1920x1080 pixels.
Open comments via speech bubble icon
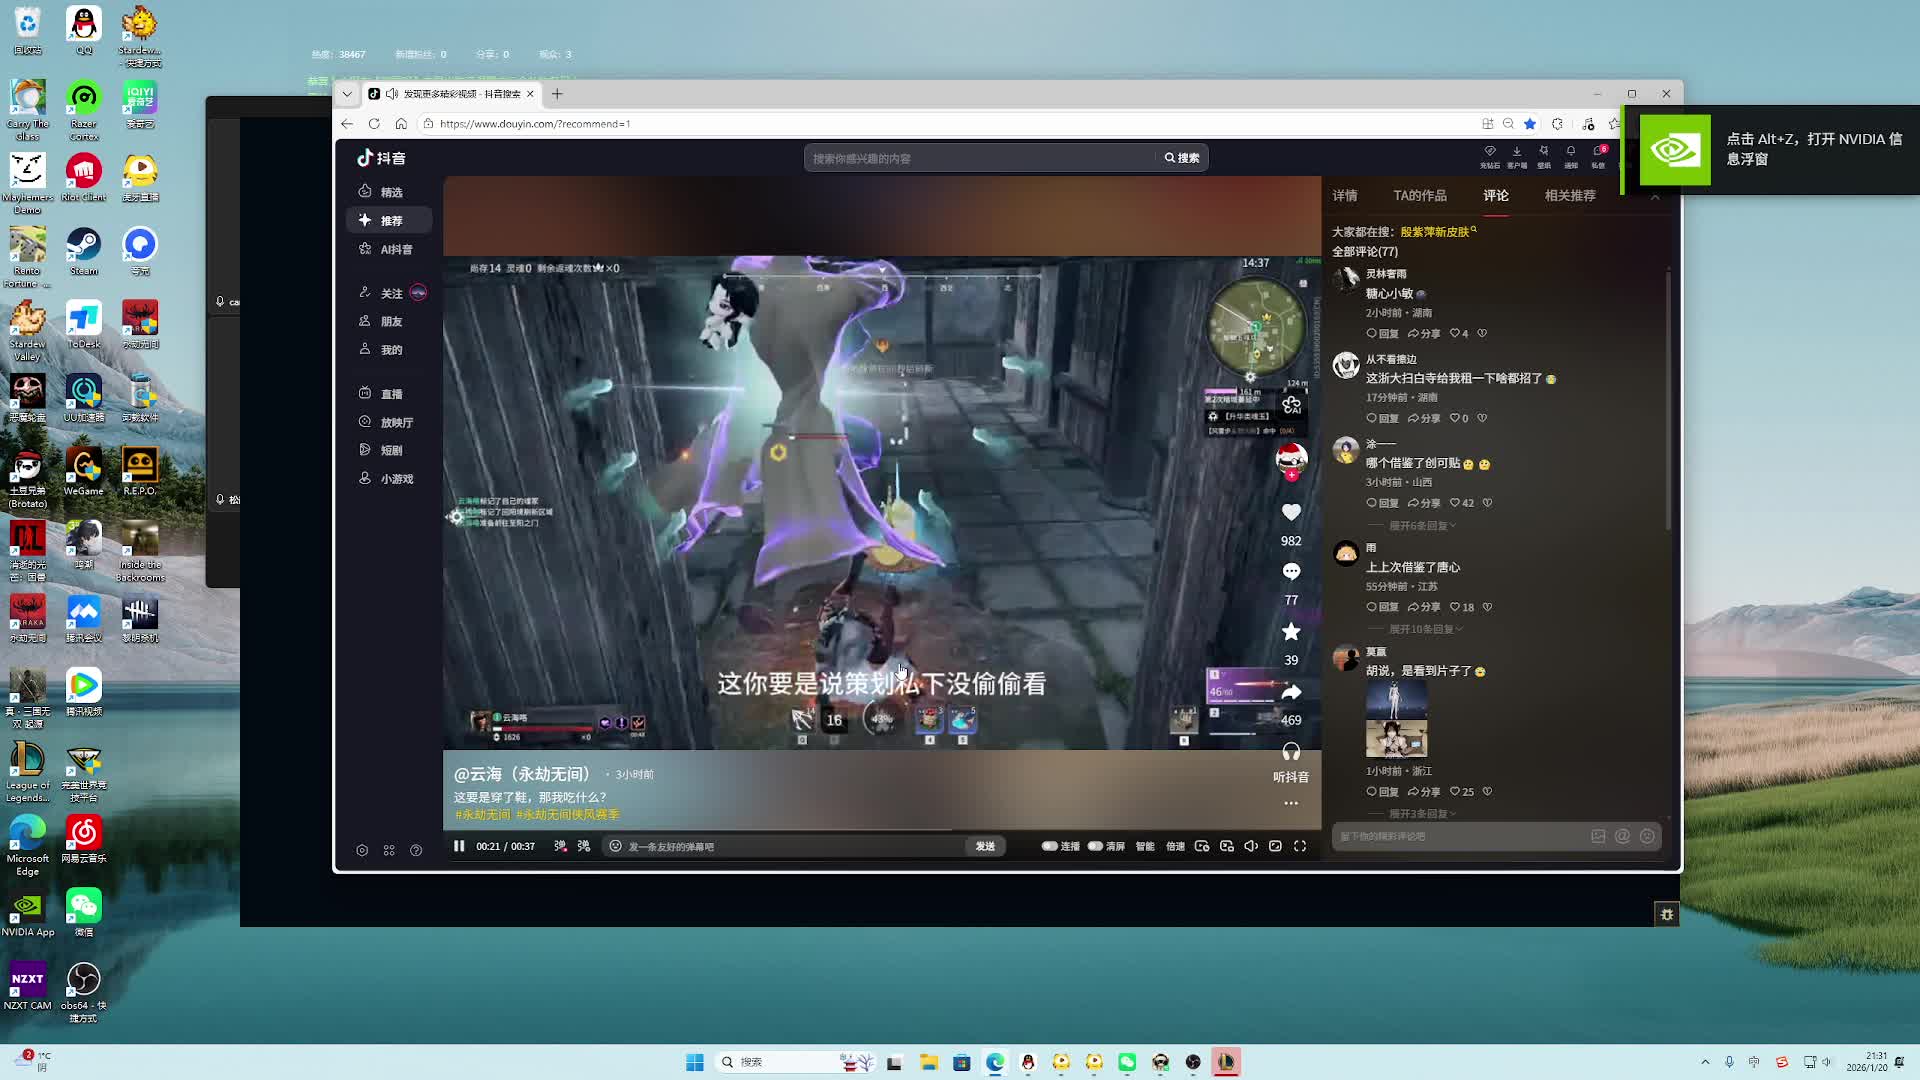point(1291,572)
